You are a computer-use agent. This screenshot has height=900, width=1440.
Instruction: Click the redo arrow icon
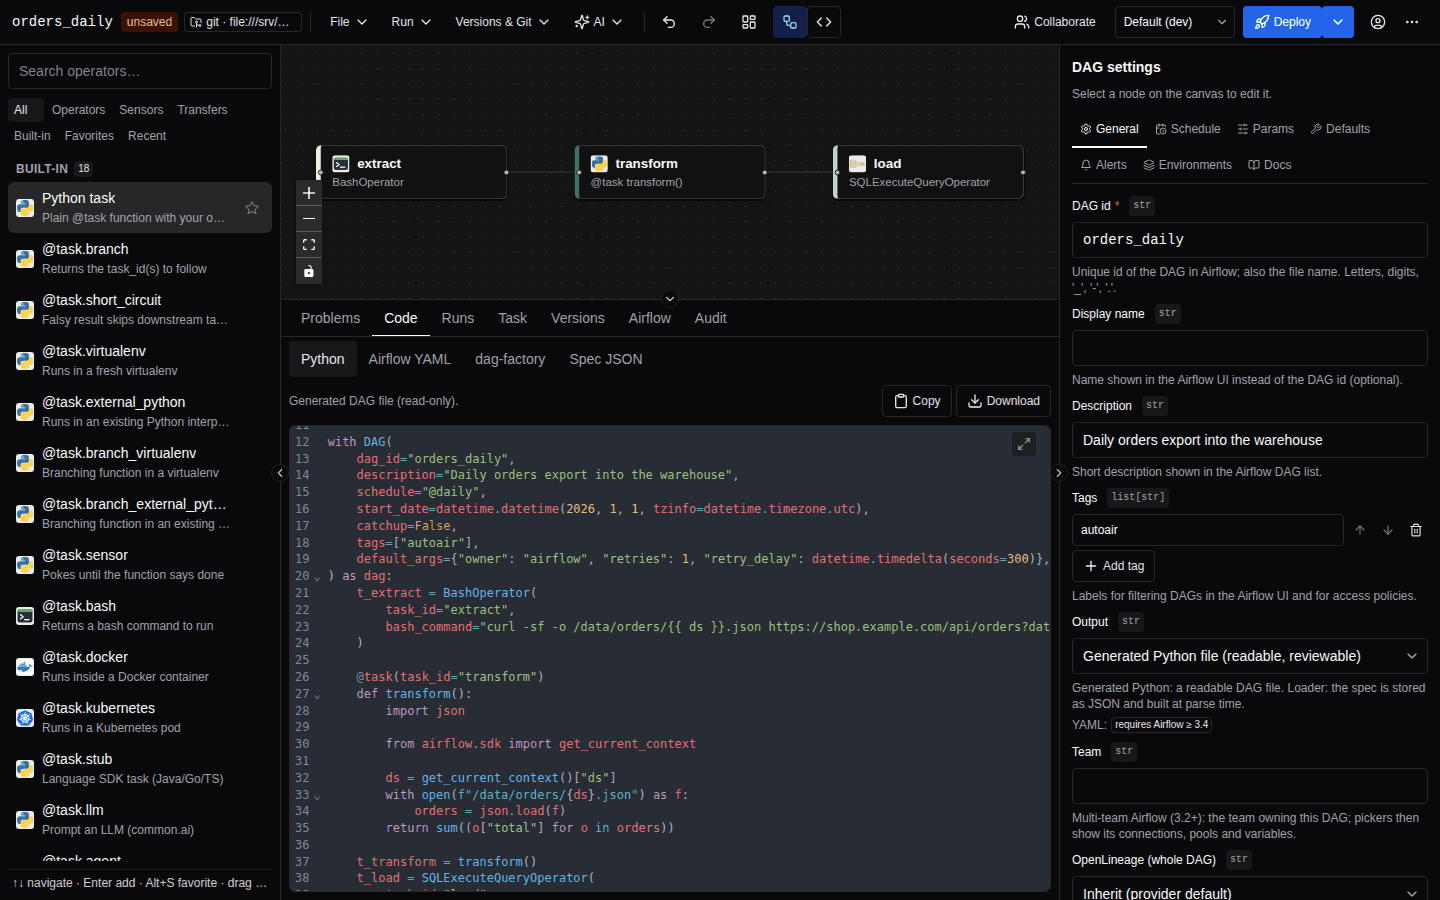pos(709,22)
